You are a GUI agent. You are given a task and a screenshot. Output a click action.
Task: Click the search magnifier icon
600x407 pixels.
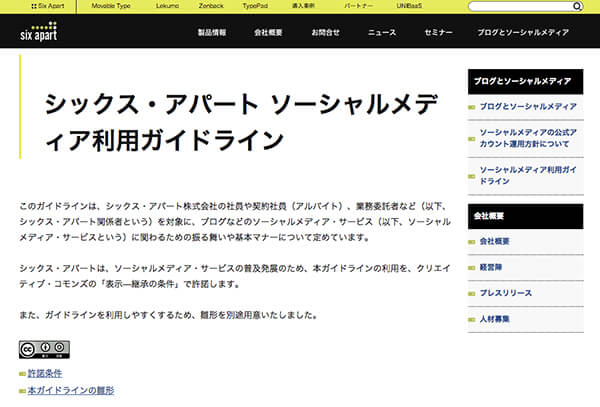click(577, 6)
